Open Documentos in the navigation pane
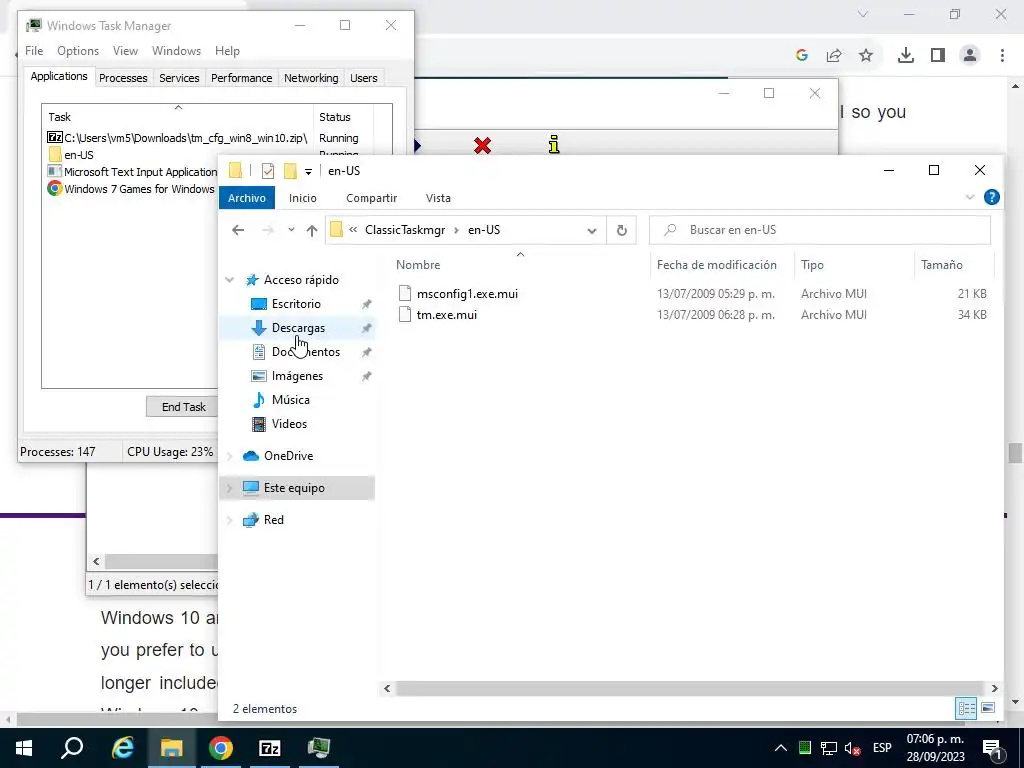Image resolution: width=1024 pixels, height=768 pixels. (x=306, y=352)
